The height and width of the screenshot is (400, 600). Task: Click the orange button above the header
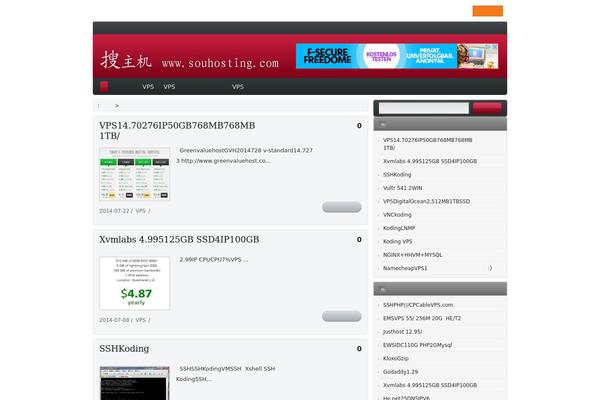coord(488,11)
